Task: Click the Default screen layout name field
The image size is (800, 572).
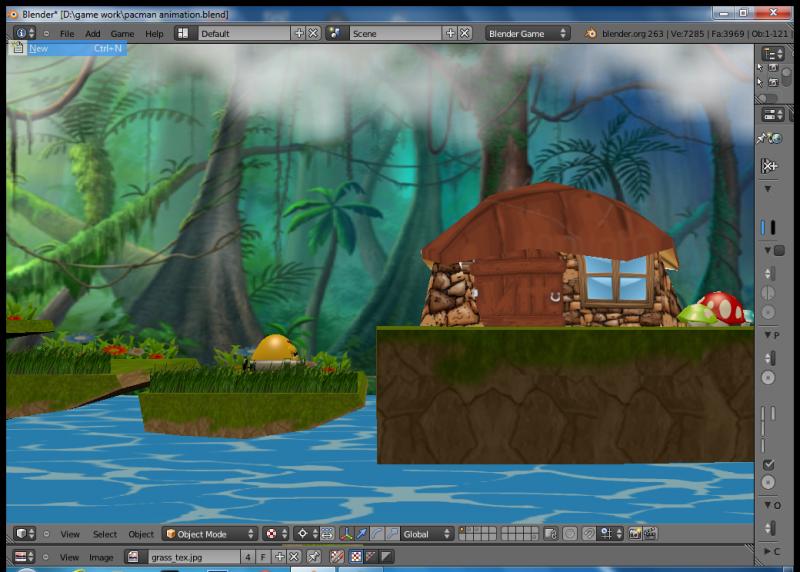Action: click(x=244, y=33)
